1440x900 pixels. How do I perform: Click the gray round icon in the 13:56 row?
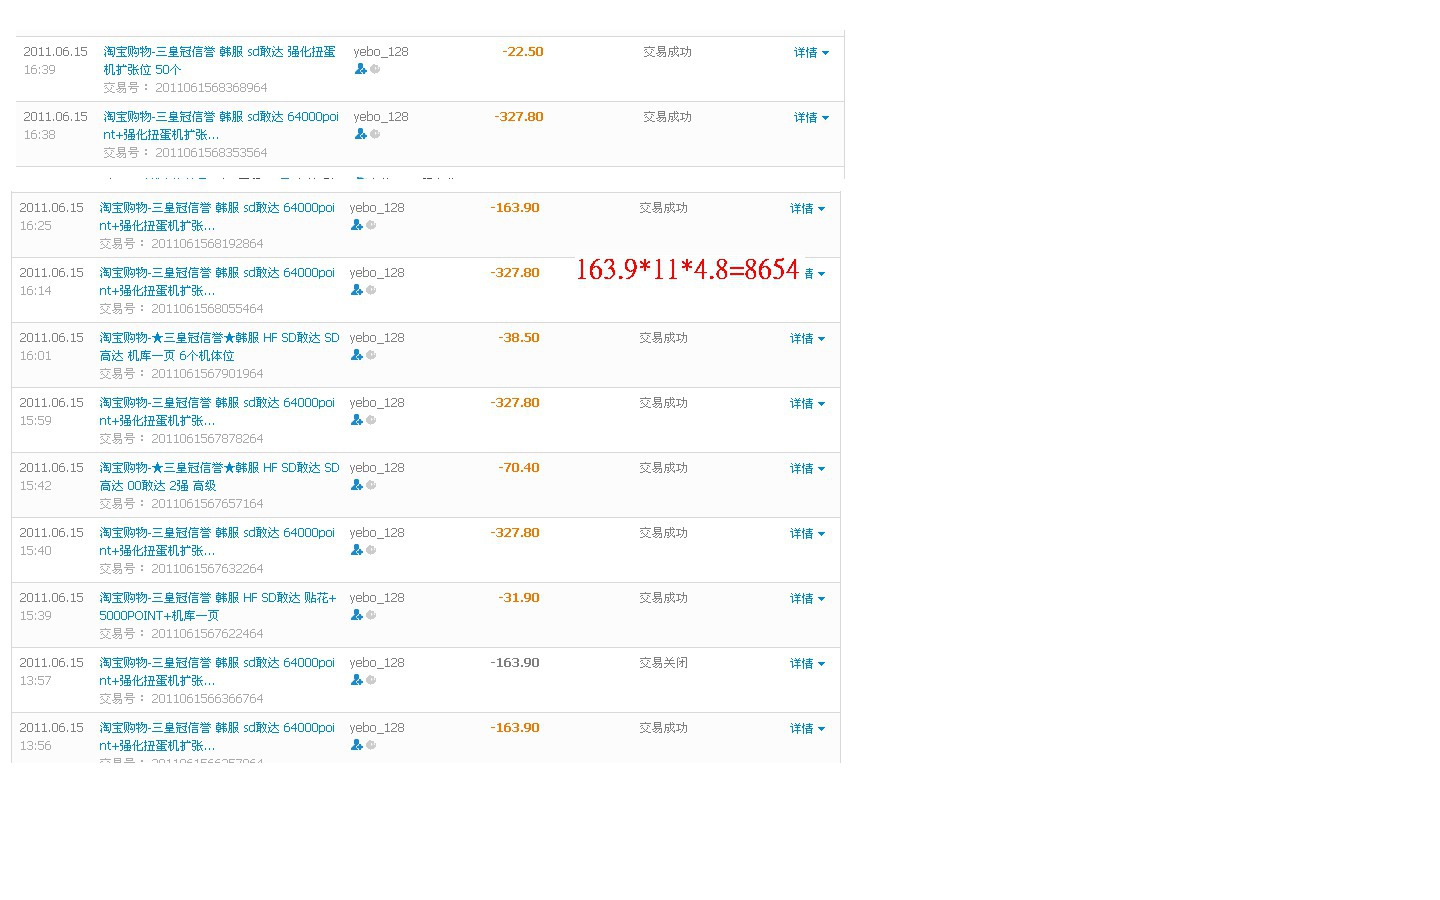(x=371, y=745)
